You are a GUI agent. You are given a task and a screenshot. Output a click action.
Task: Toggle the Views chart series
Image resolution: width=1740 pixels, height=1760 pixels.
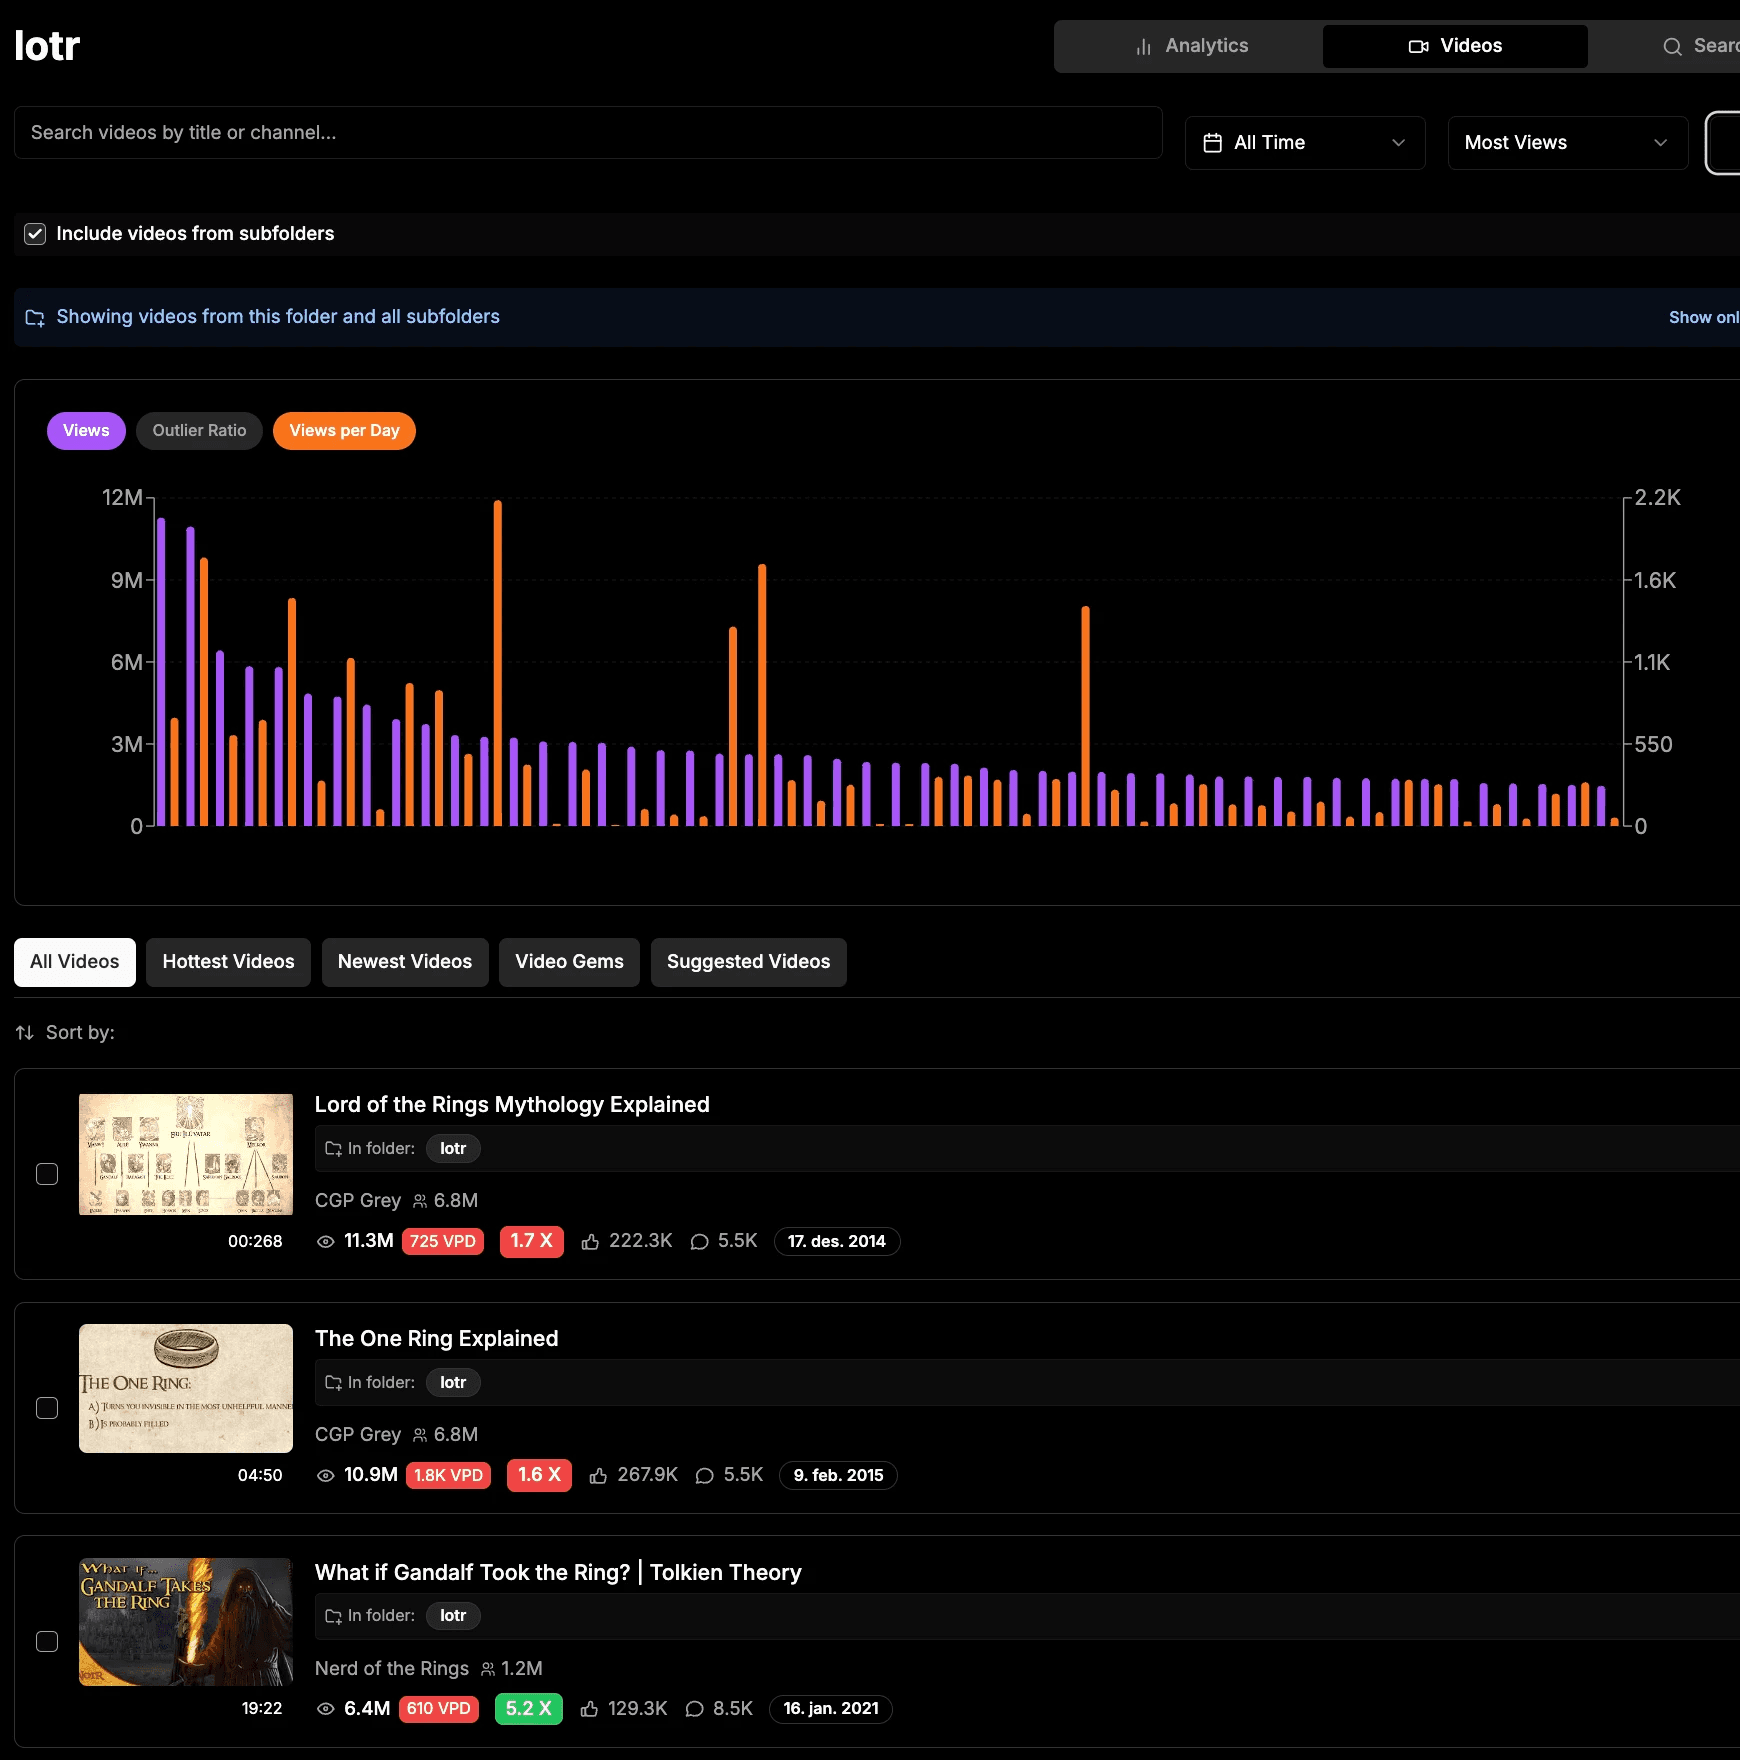(86, 431)
